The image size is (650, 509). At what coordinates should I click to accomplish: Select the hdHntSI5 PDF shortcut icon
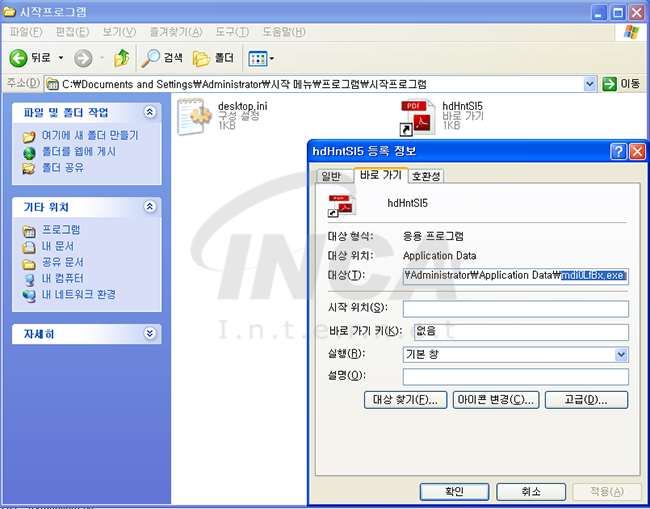pos(417,118)
